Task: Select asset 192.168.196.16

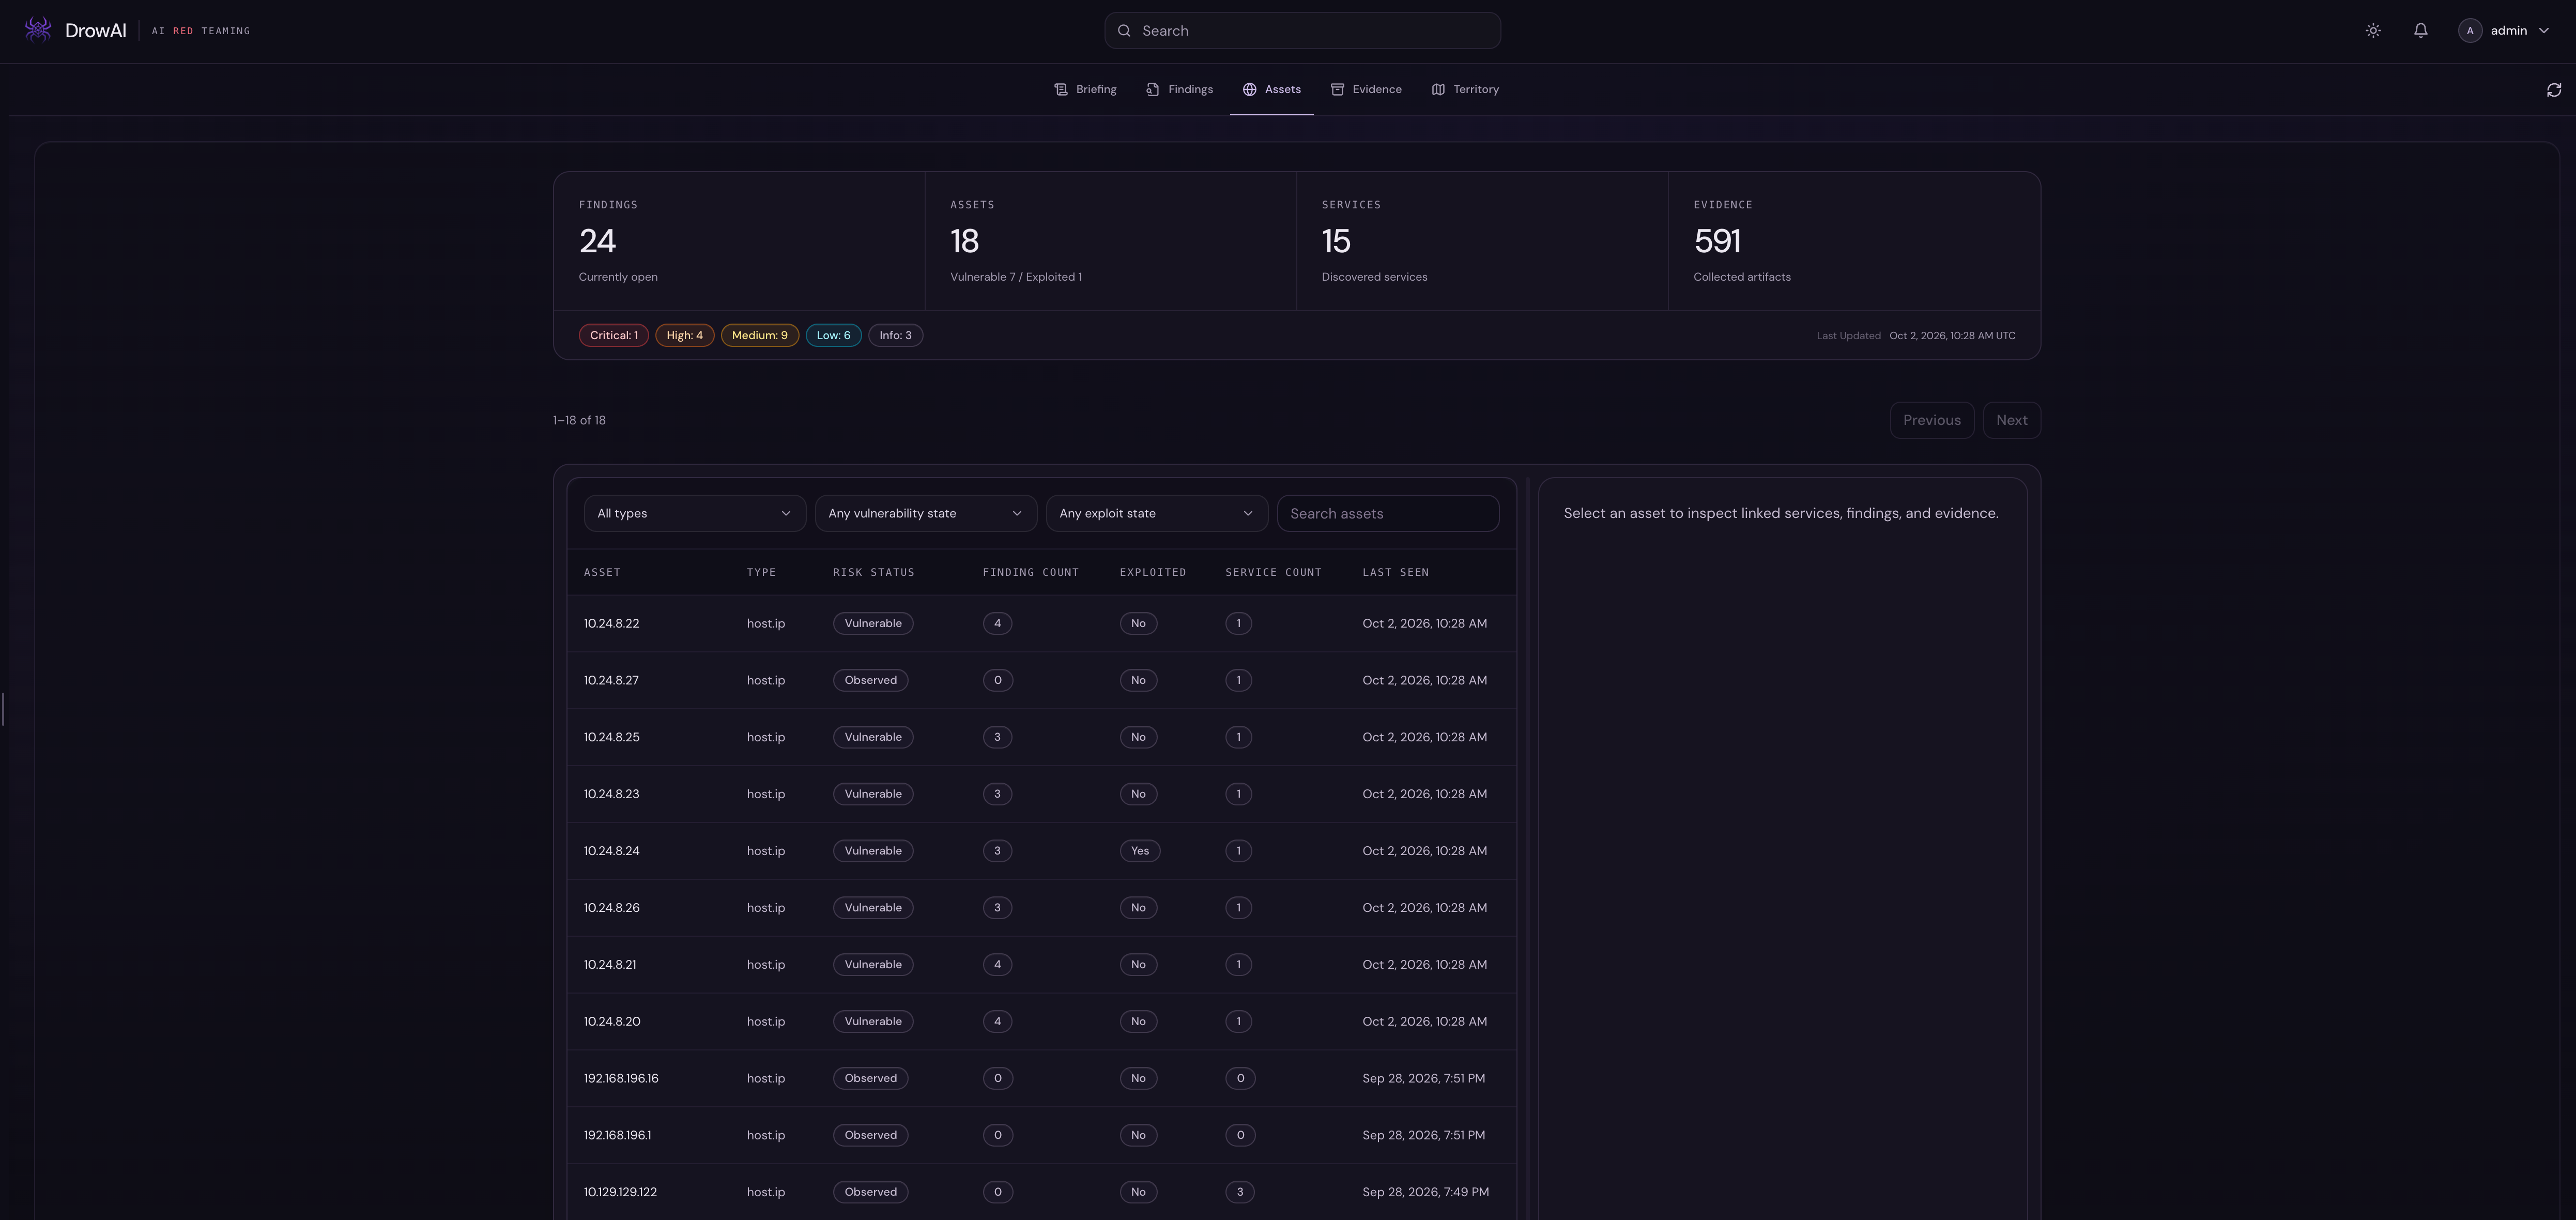Action: (x=1041, y=1078)
